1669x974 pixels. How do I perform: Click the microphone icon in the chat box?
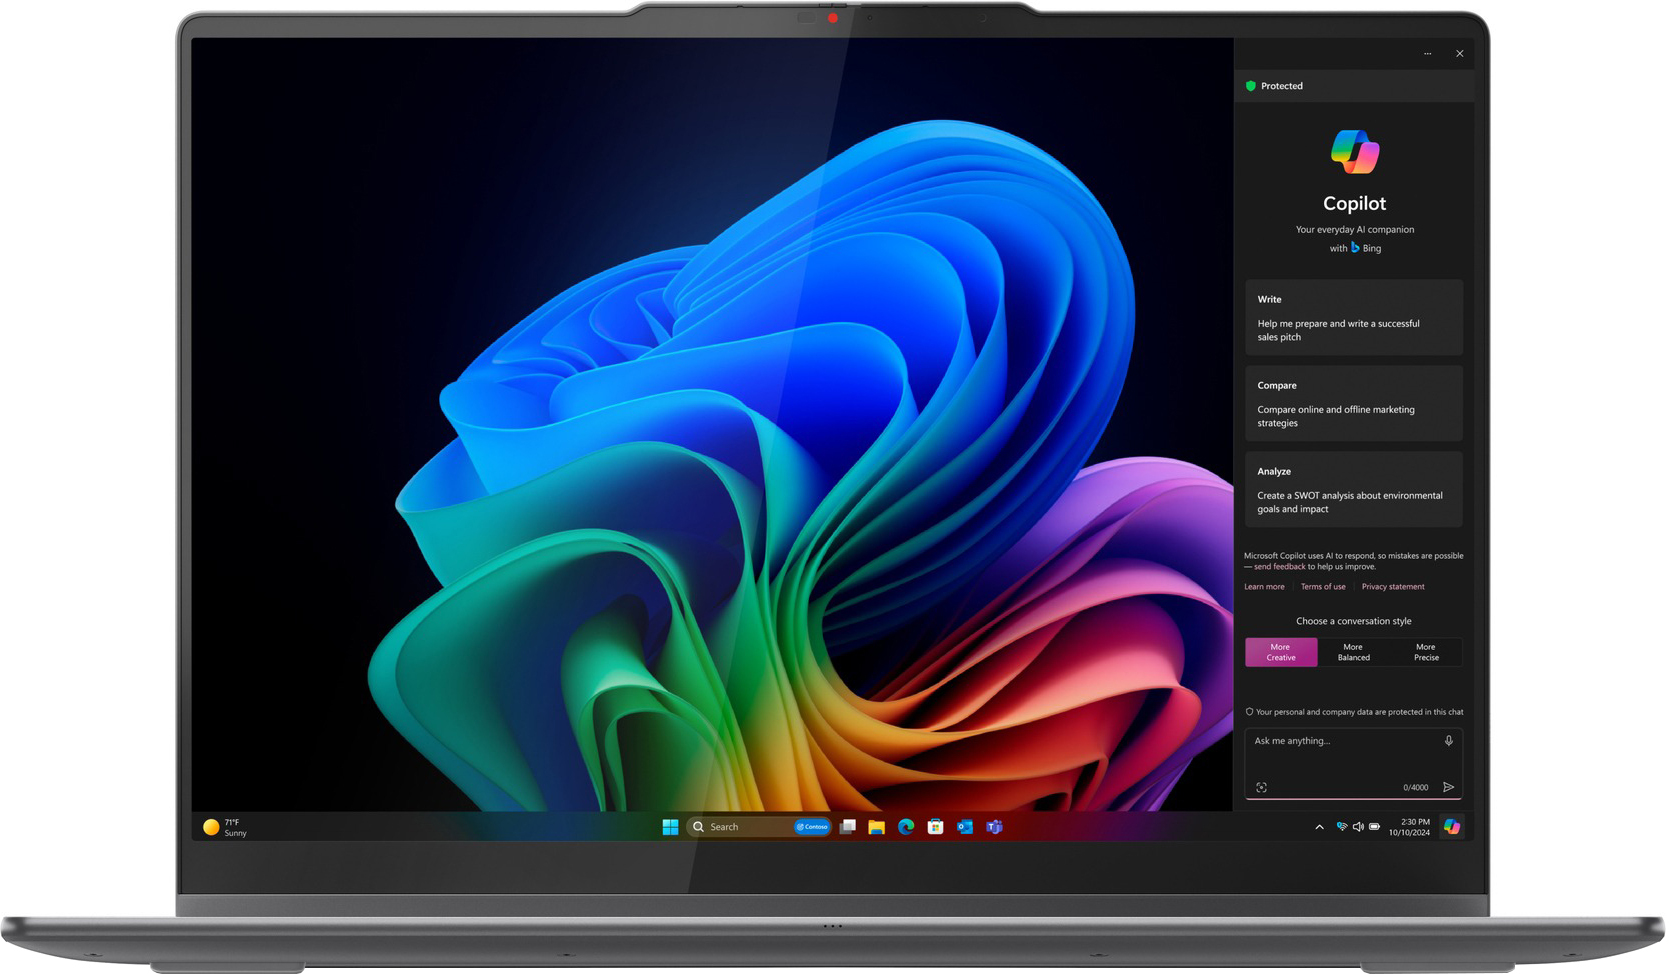1448,740
